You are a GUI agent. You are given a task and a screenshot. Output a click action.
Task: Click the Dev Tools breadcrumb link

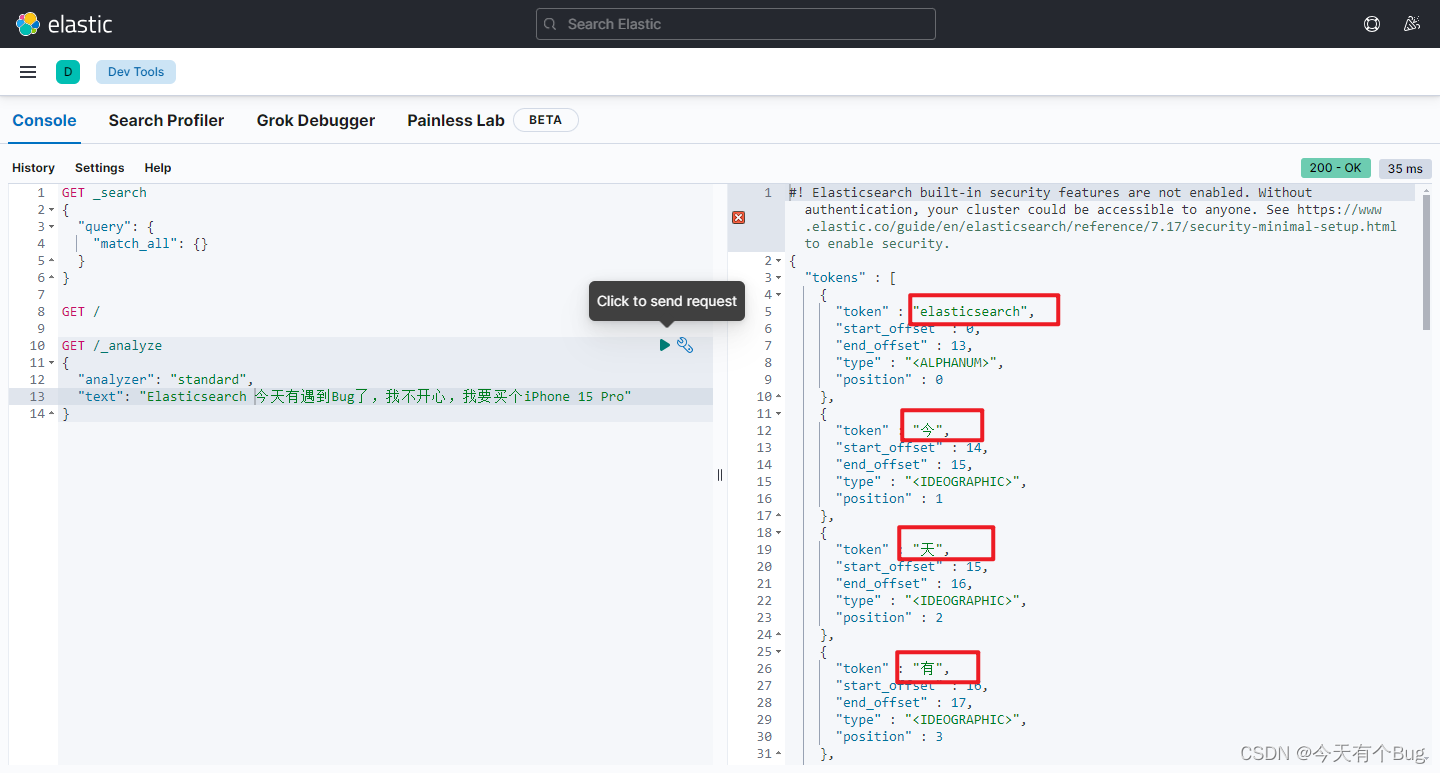[135, 71]
